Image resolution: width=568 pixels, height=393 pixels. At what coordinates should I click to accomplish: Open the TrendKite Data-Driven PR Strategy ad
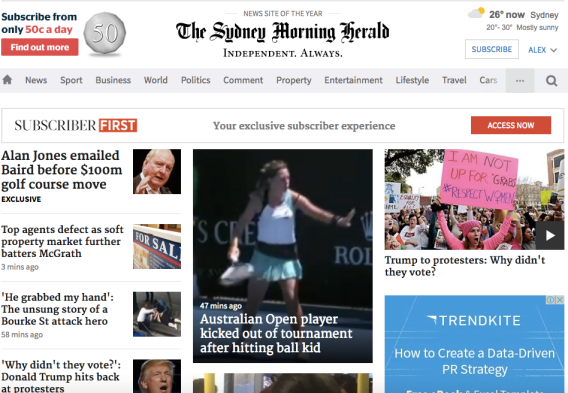click(474, 344)
